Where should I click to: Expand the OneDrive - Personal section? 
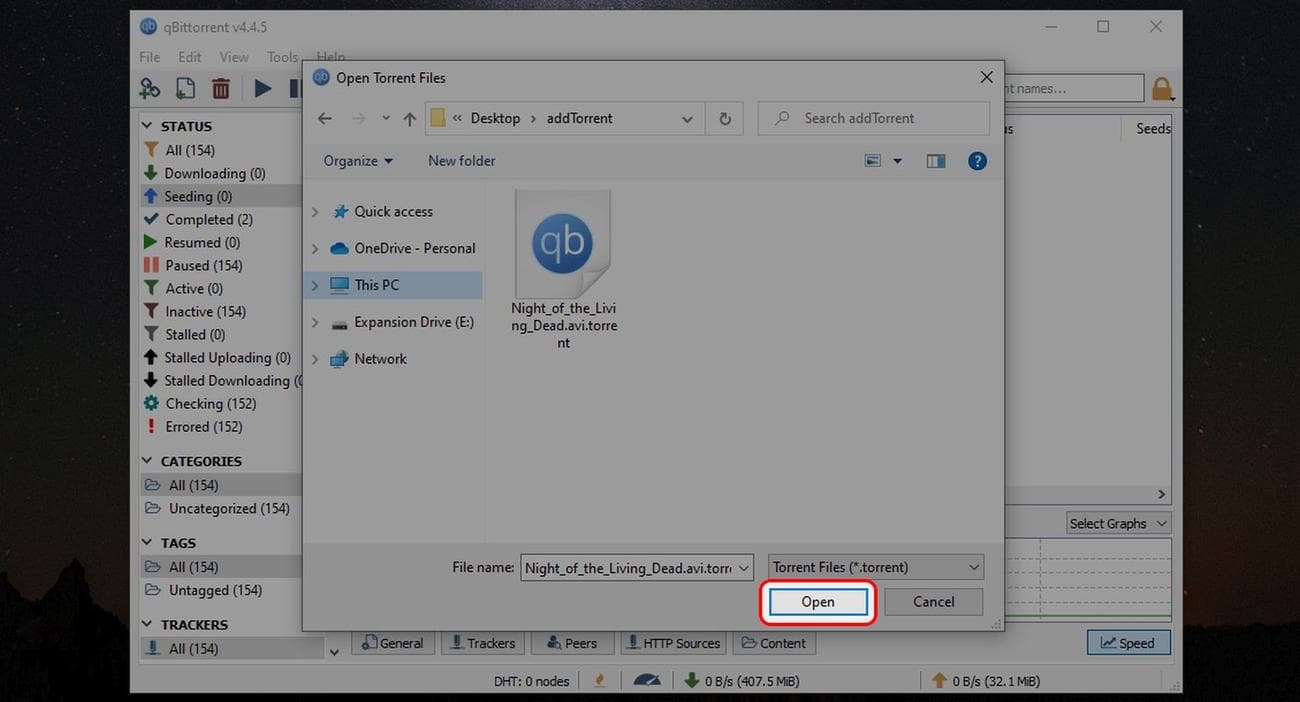click(315, 248)
